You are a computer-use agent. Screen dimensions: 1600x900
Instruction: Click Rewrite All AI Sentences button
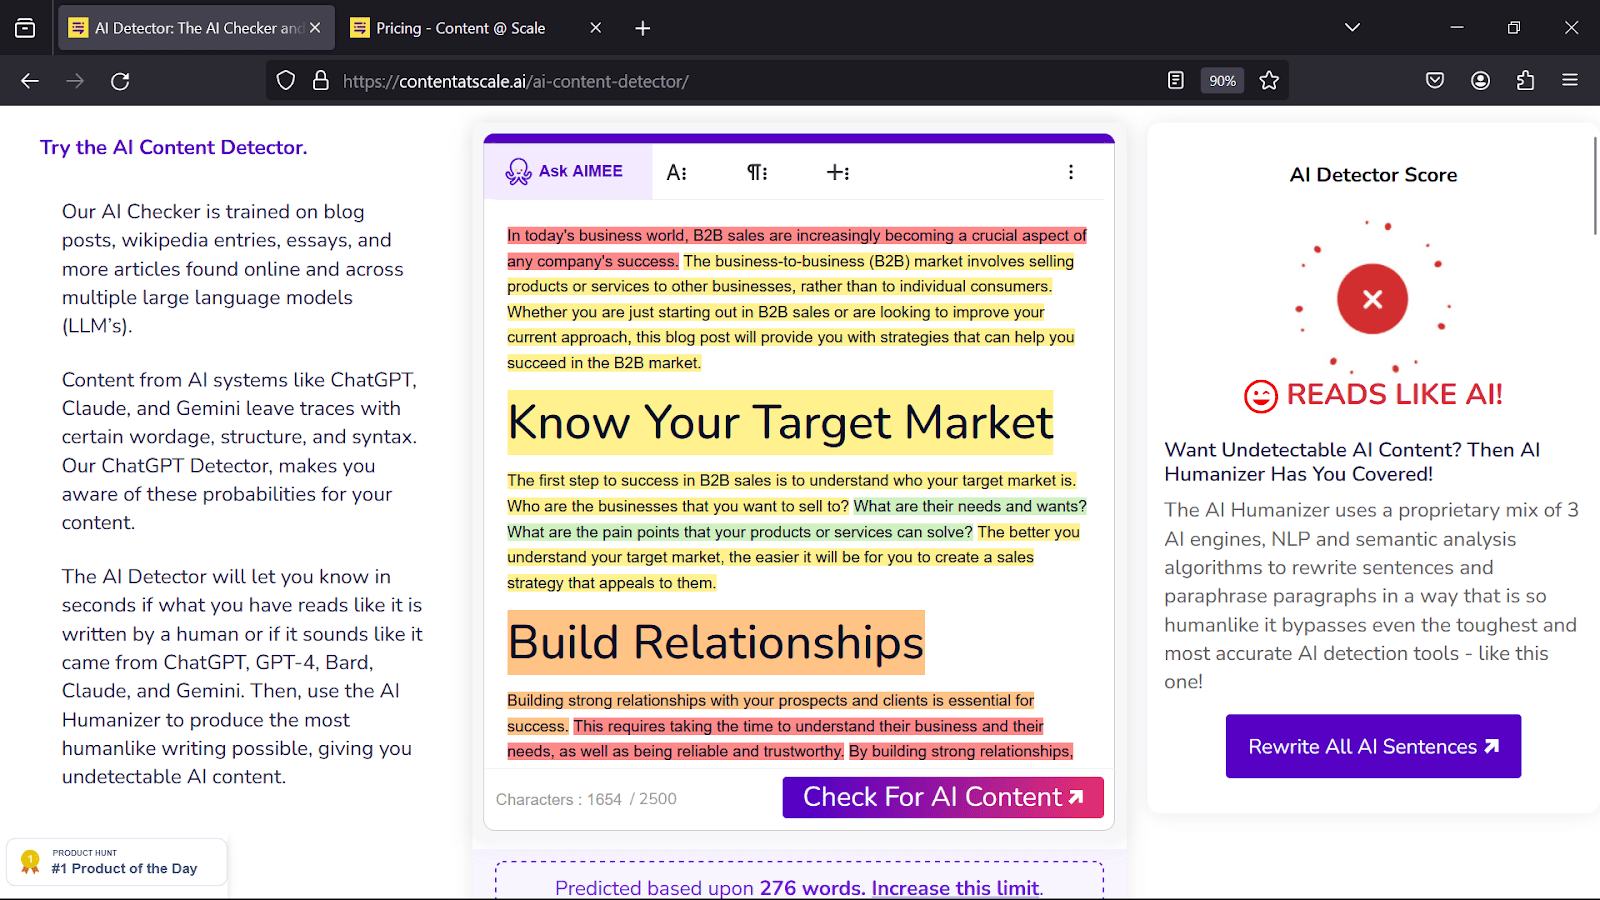click(x=1372, y=747)
